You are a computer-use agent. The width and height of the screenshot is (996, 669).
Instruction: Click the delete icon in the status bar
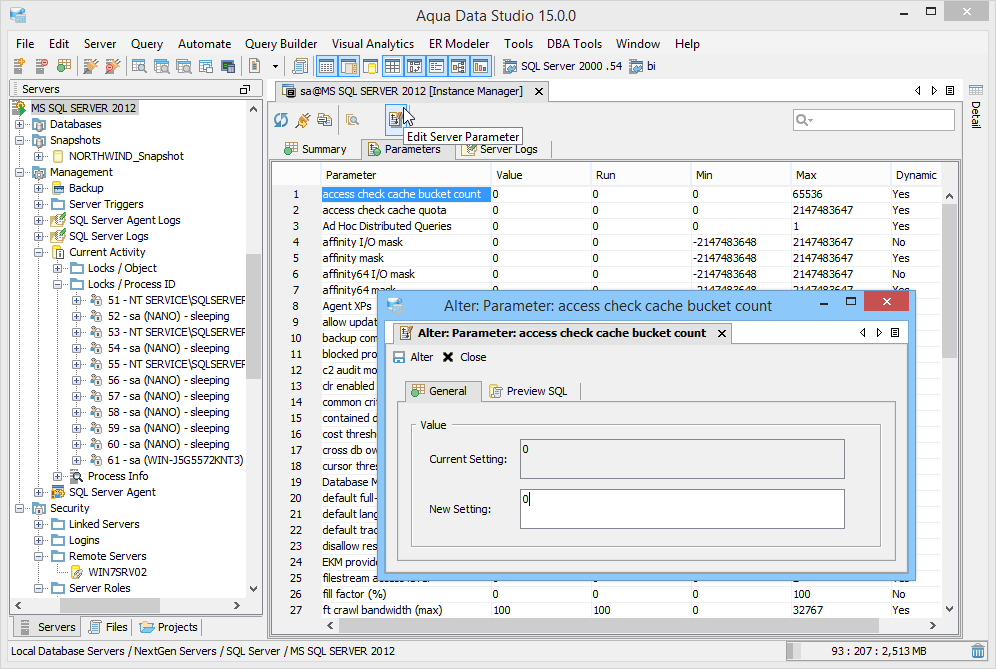(977, 650)
